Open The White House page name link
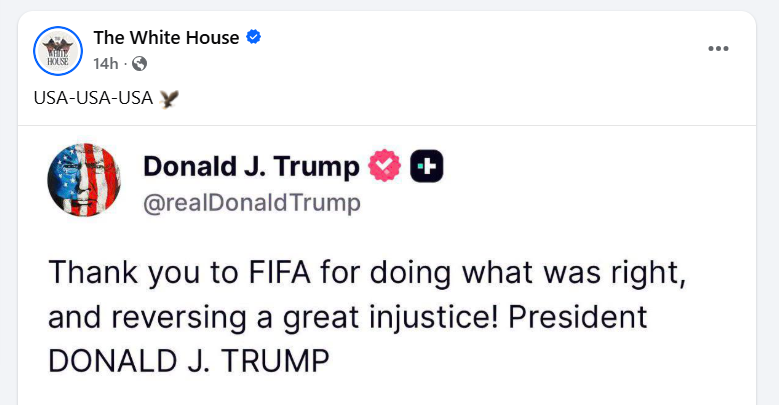This screenshot has width=779, height=405. (x=166, y=38)
